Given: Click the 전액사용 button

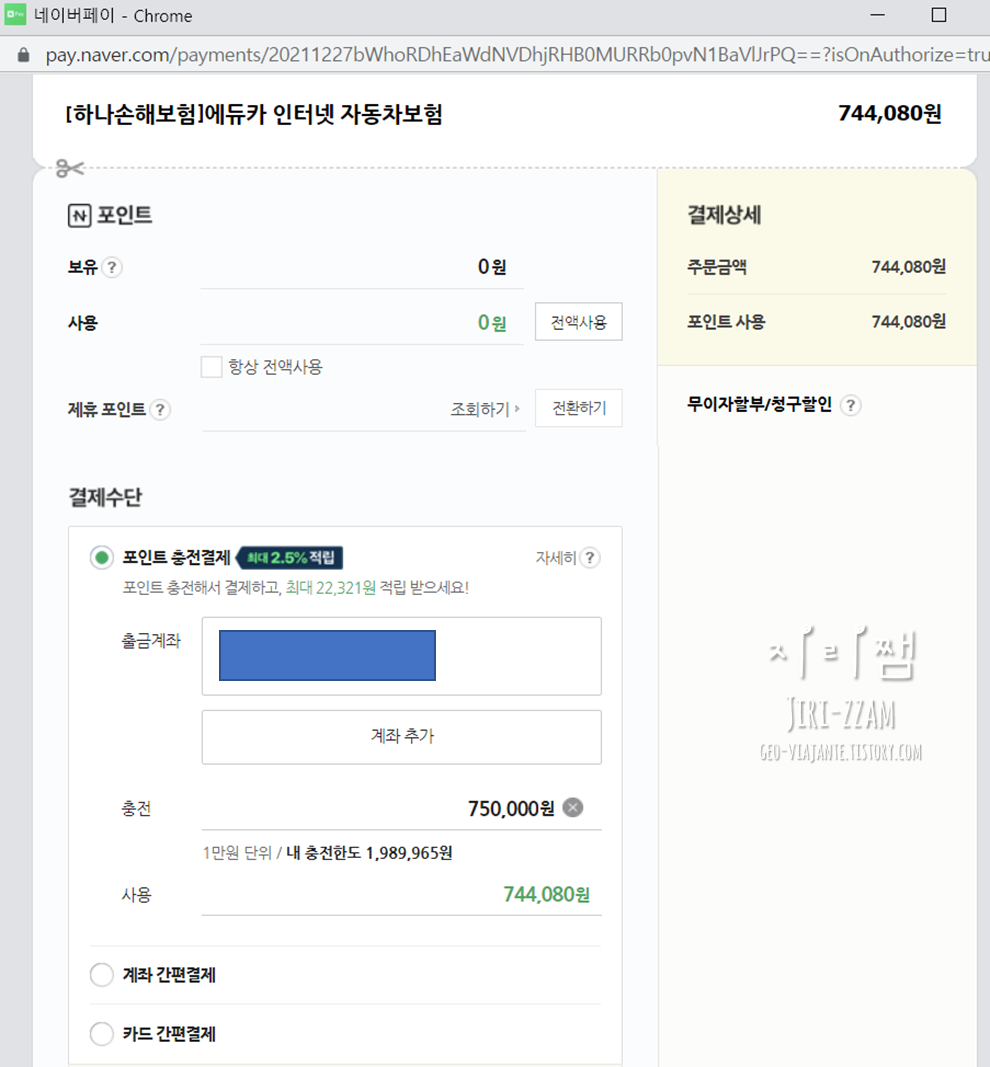Looking at the screenshot, I should [x=578, y=322].
